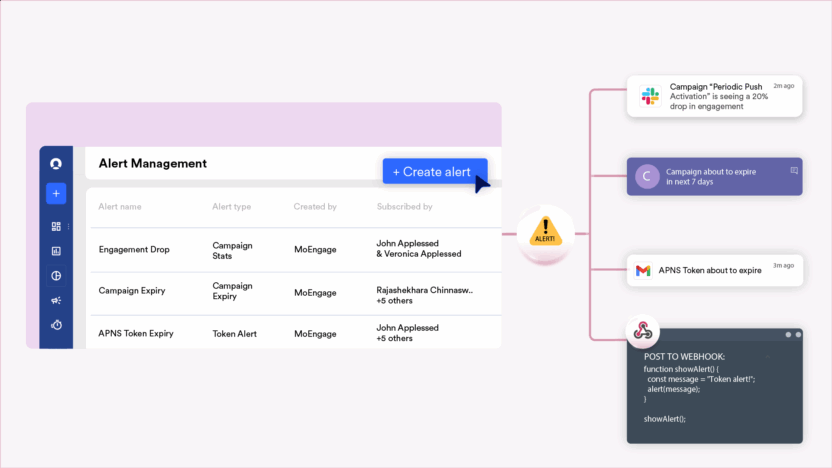
Task: Click the chat icon on purple expiry card
Action: [x=794, y=171]
